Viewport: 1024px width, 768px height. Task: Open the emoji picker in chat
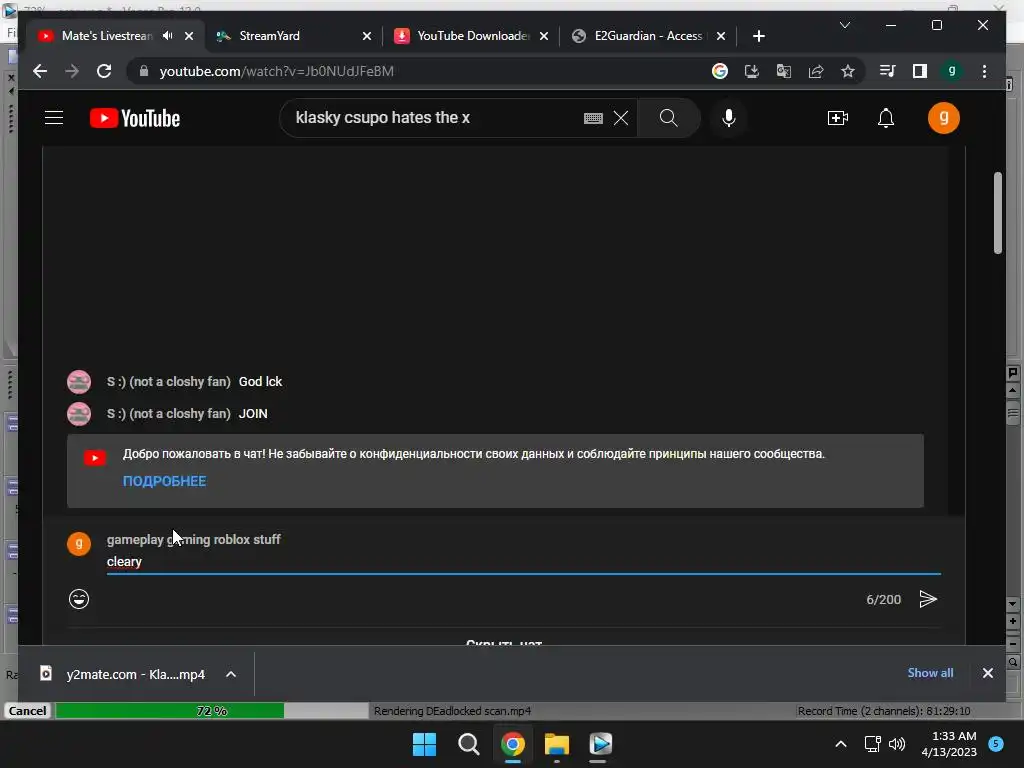[79, 599]
